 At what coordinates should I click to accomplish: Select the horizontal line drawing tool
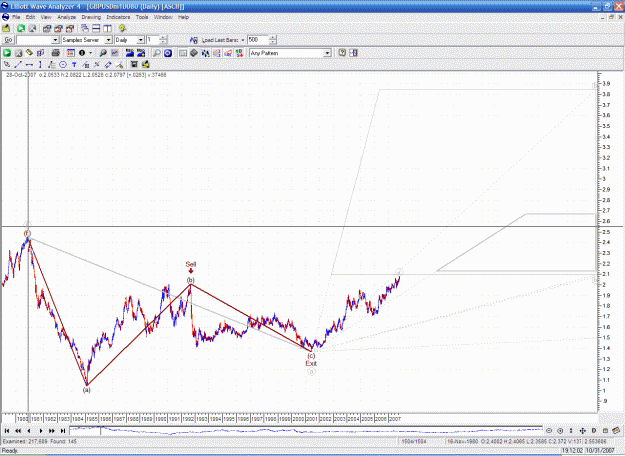pos(29,65)
